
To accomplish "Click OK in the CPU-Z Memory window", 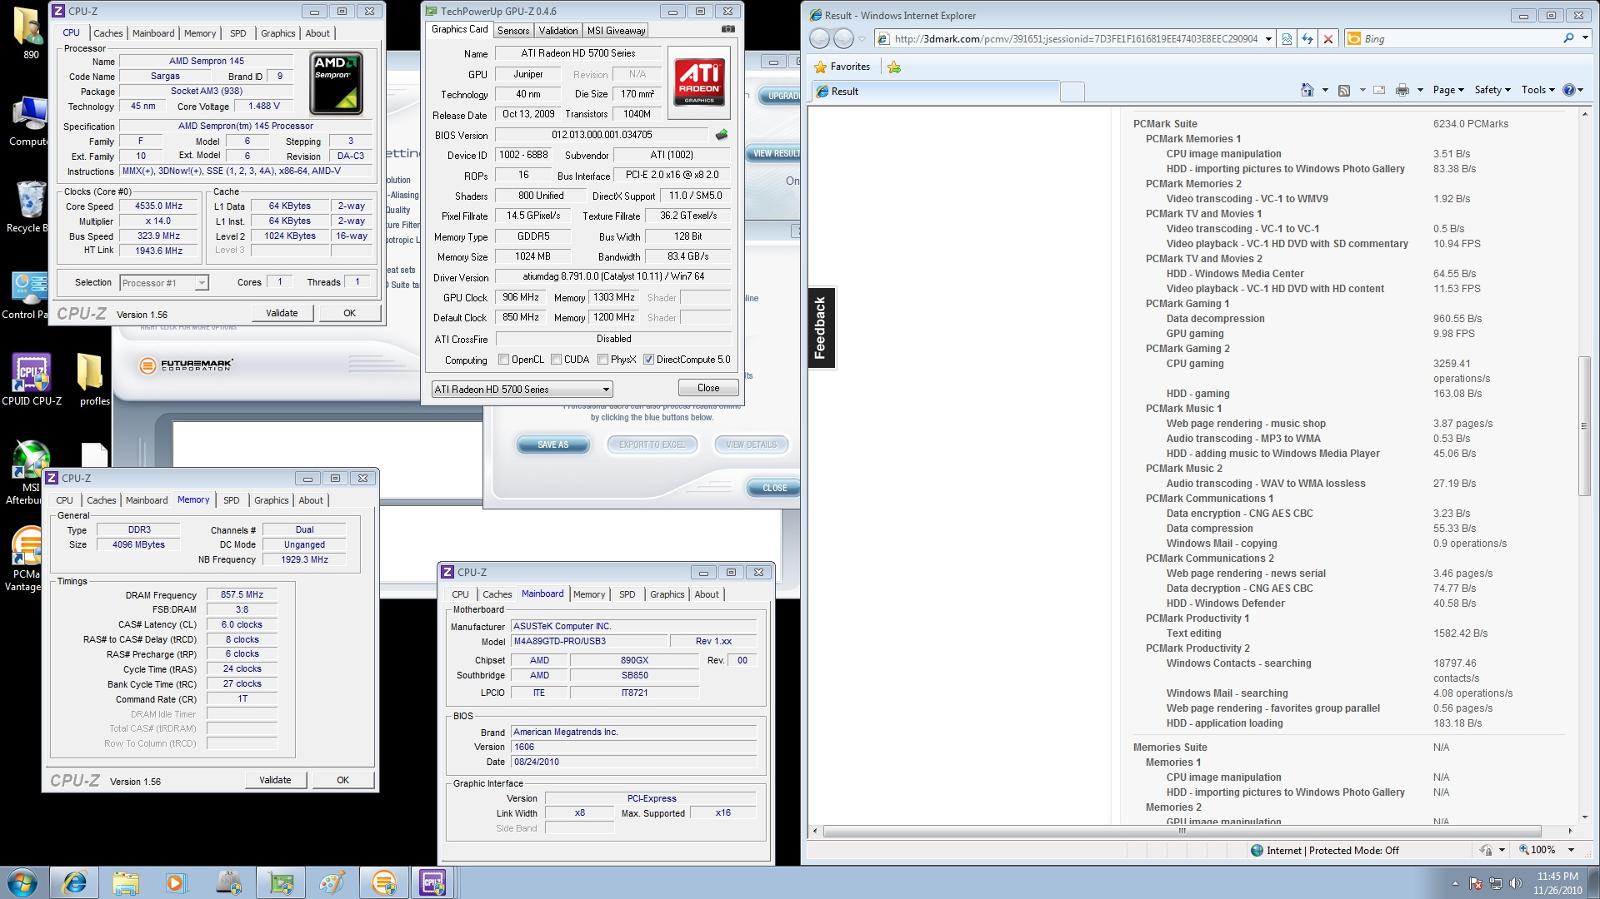I will point(343,780).
